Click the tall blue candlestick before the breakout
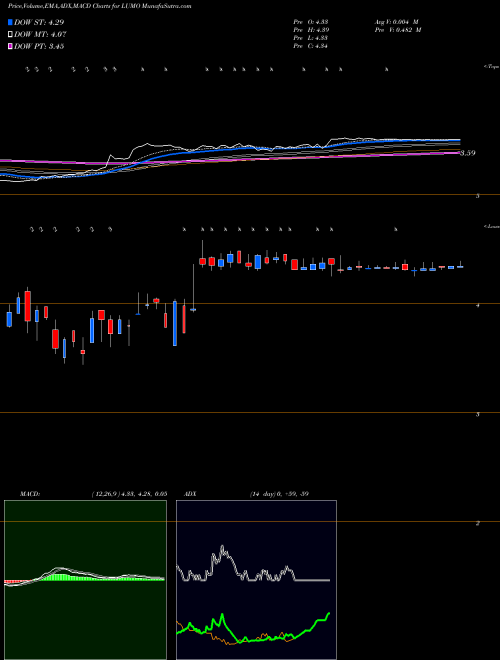 click(175, 323)
